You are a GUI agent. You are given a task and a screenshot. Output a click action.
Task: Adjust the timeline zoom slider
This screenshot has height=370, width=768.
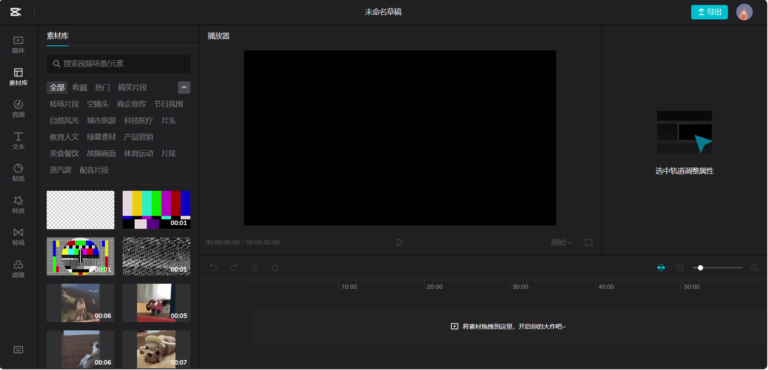(718, 268)
